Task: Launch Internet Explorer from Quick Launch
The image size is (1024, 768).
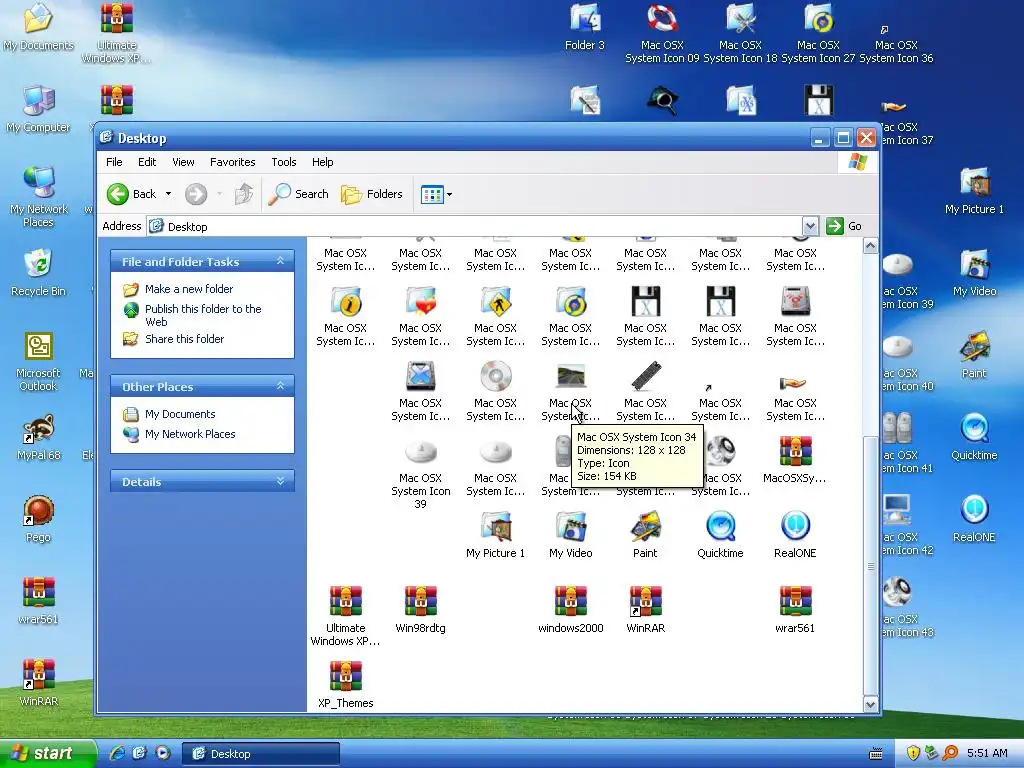Action: pos(118,753)
